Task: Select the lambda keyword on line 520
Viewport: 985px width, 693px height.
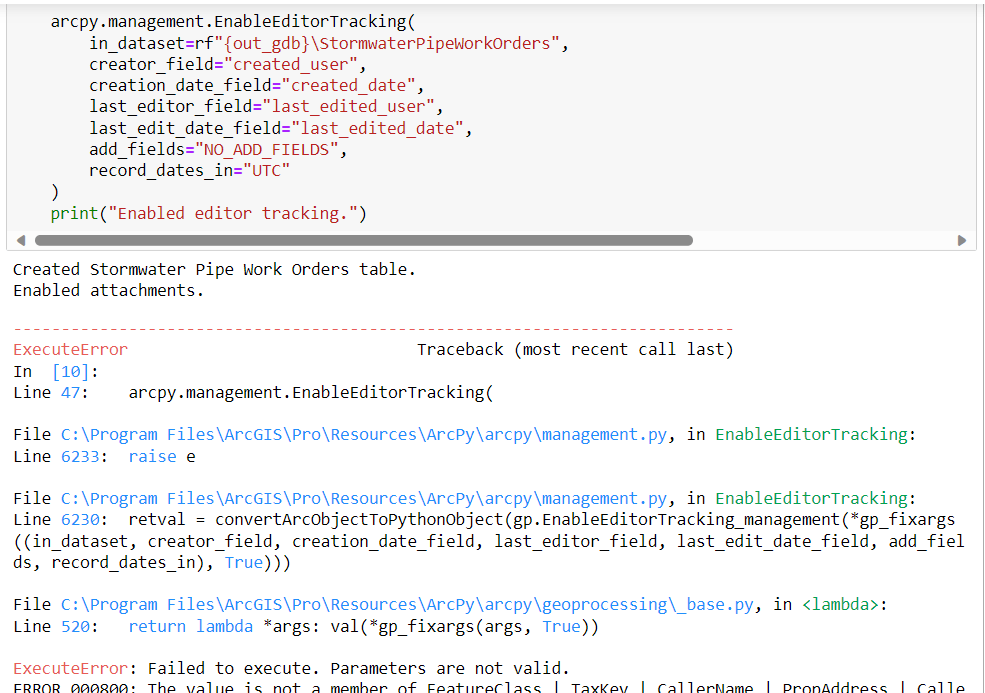Action: [x=224, y=625]
